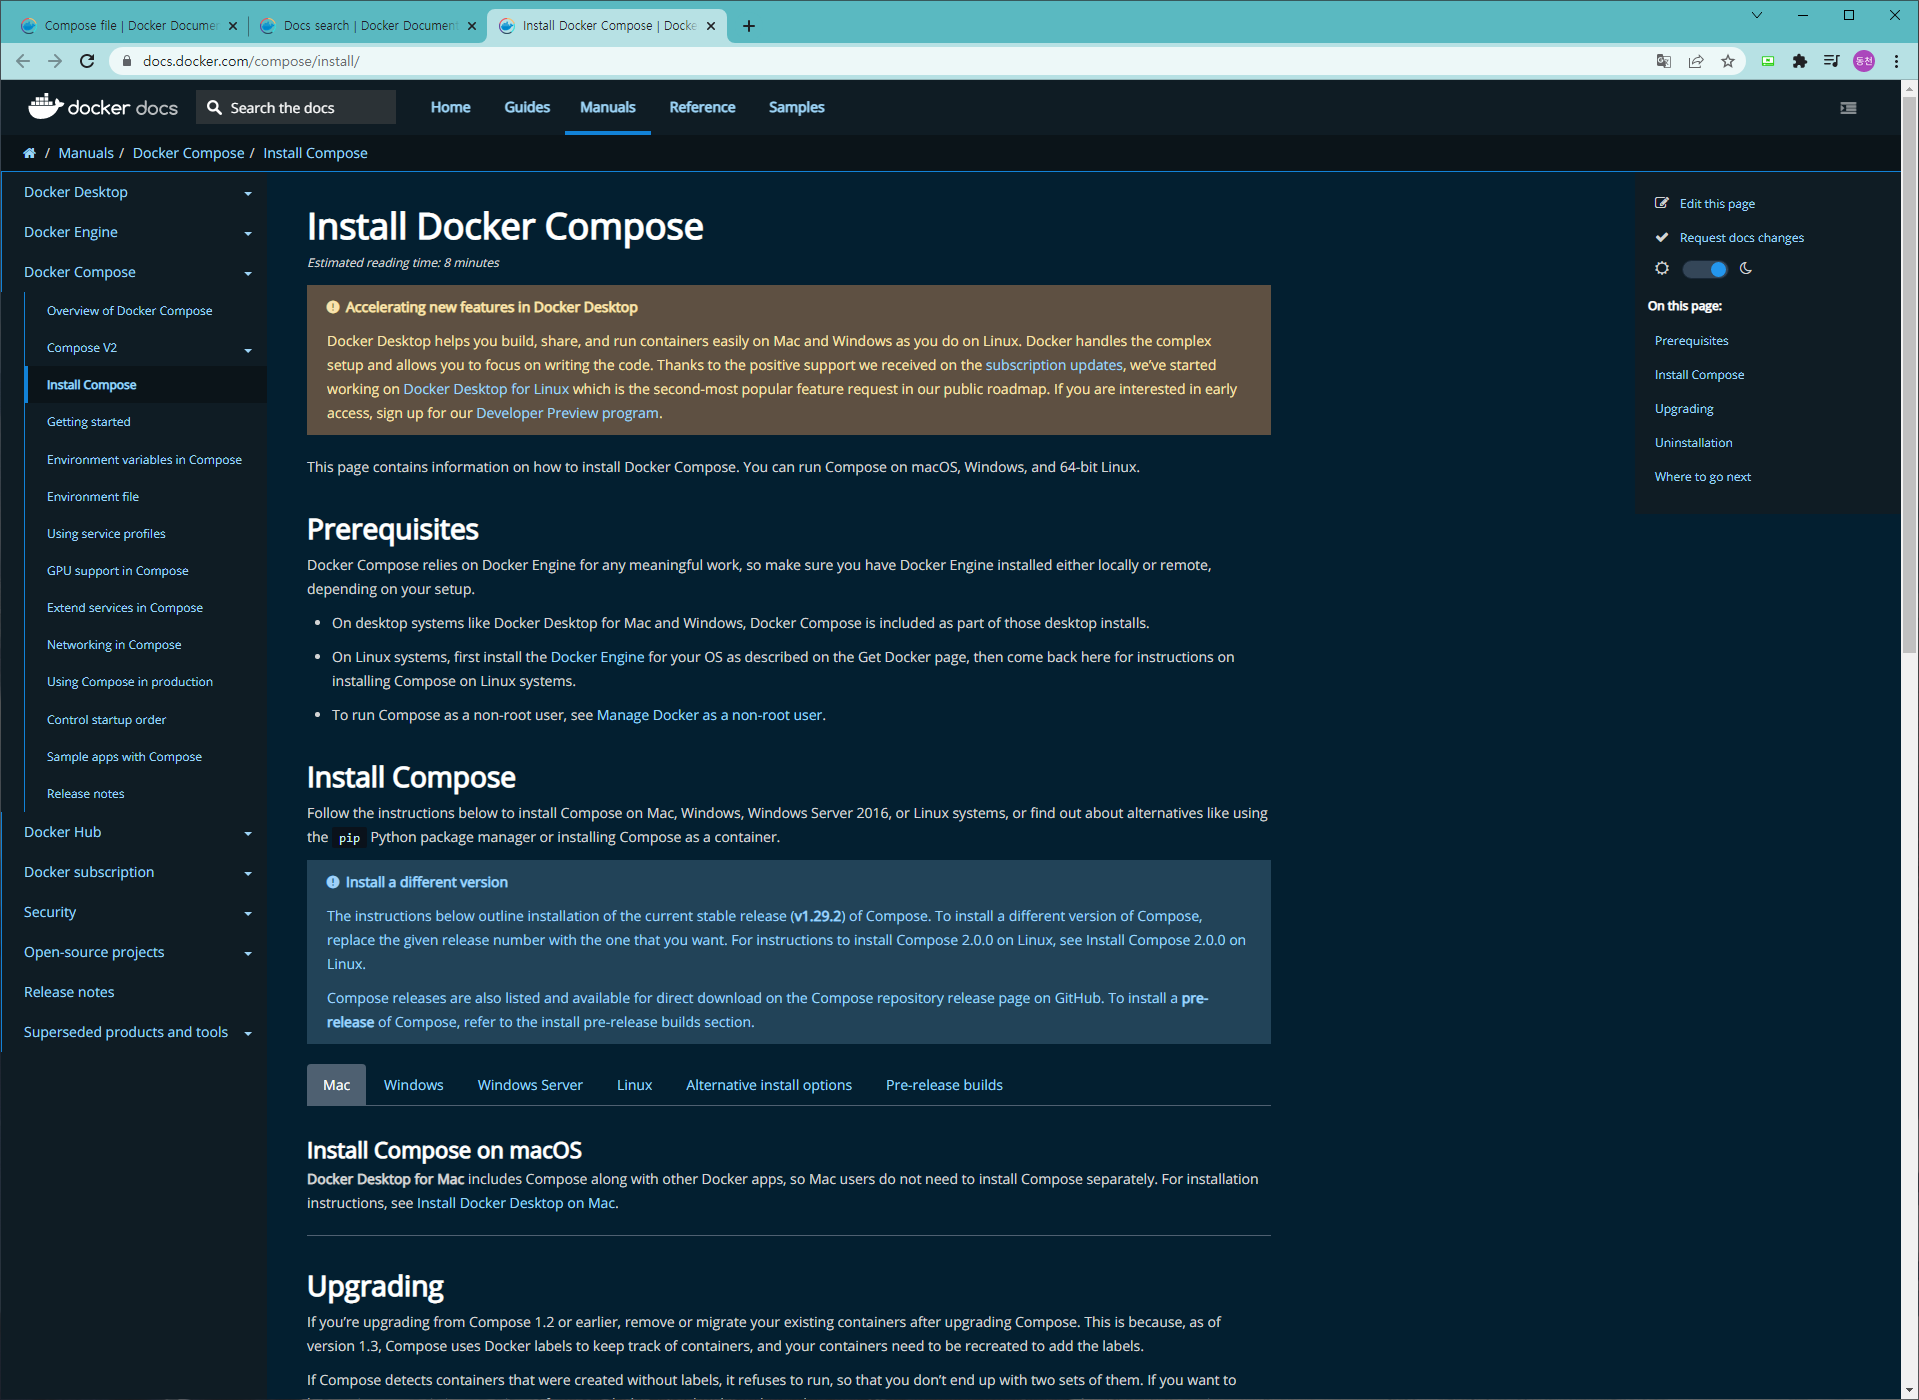Open the Home nav item
Screen dimensions: 1919x1400
[450, 107]
